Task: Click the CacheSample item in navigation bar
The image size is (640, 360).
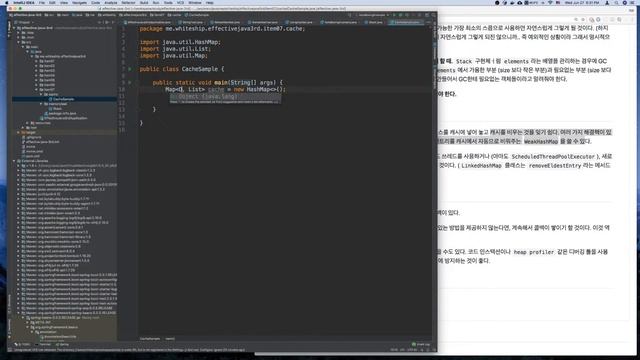Action: (198, 15)
